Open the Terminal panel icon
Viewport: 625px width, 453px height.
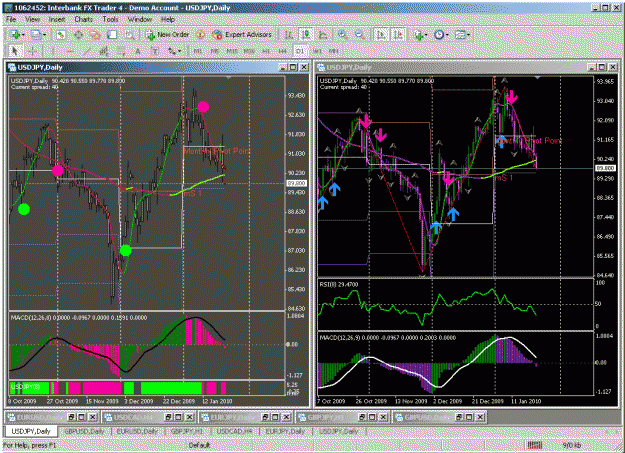(112, 35)
